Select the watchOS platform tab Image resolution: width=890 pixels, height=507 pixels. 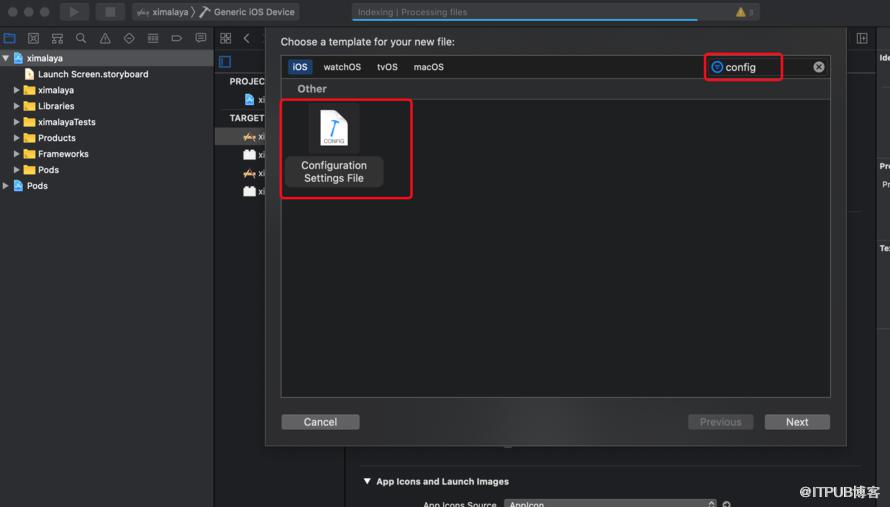[342, 67]
